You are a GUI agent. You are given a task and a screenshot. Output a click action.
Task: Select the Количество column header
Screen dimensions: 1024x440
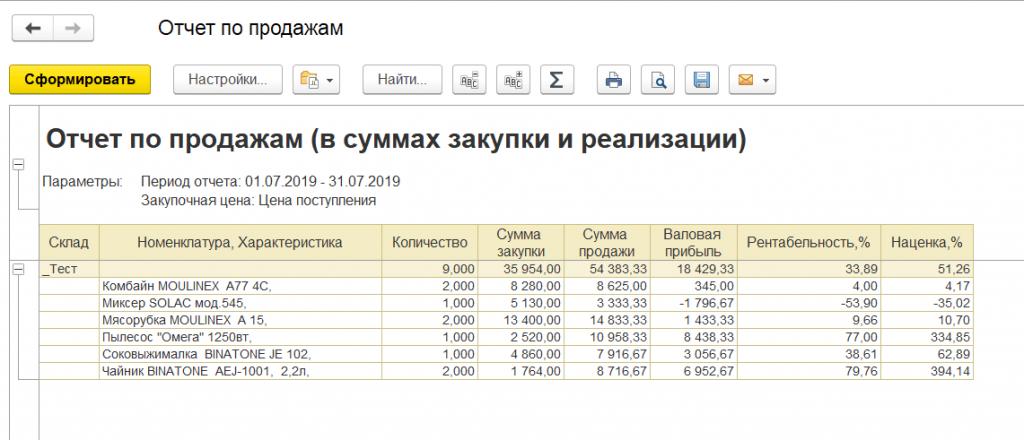tap(430, 243)
